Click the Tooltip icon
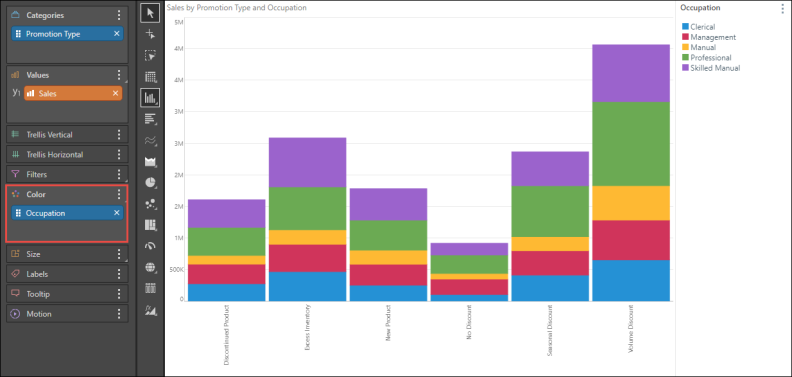Screen dimensions: 792x377 16,294
